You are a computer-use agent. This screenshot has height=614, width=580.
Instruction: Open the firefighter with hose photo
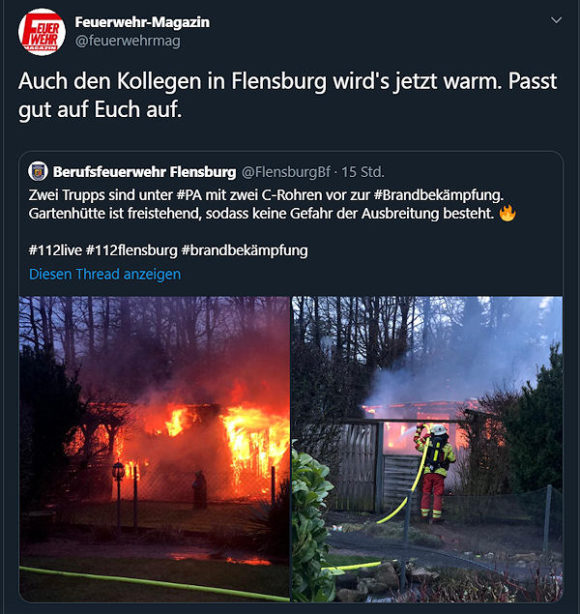427,449
